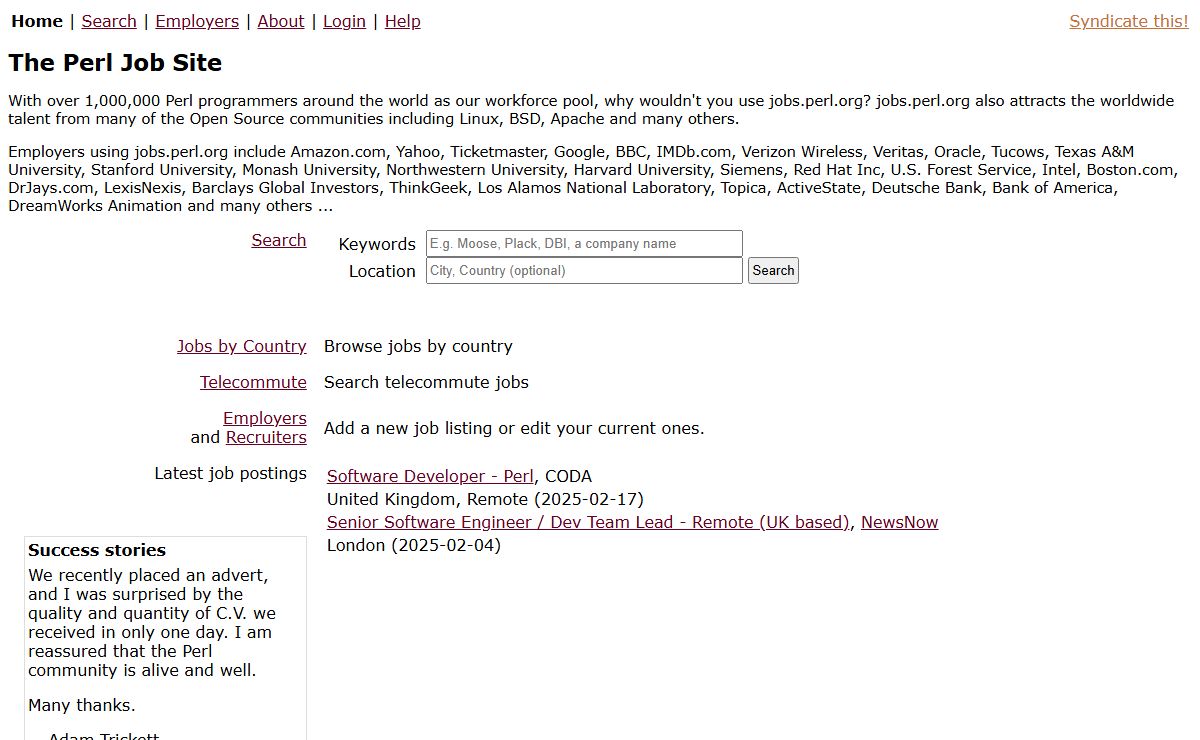This screenshot has height=740, width=1200.
Task: Open the Employers link above Recruiters
Action: (x=265, y=418)
